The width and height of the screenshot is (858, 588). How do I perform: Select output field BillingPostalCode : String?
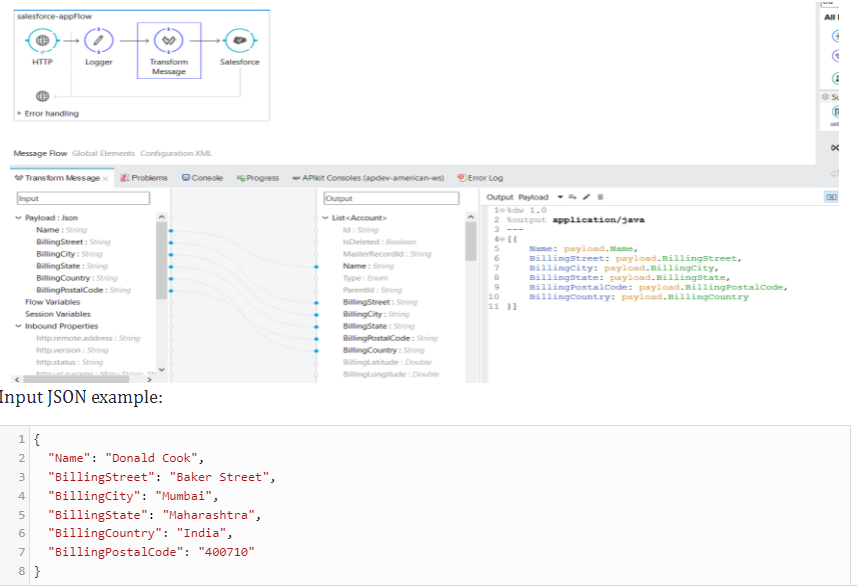pyautogui.click(x=390, y=338)
